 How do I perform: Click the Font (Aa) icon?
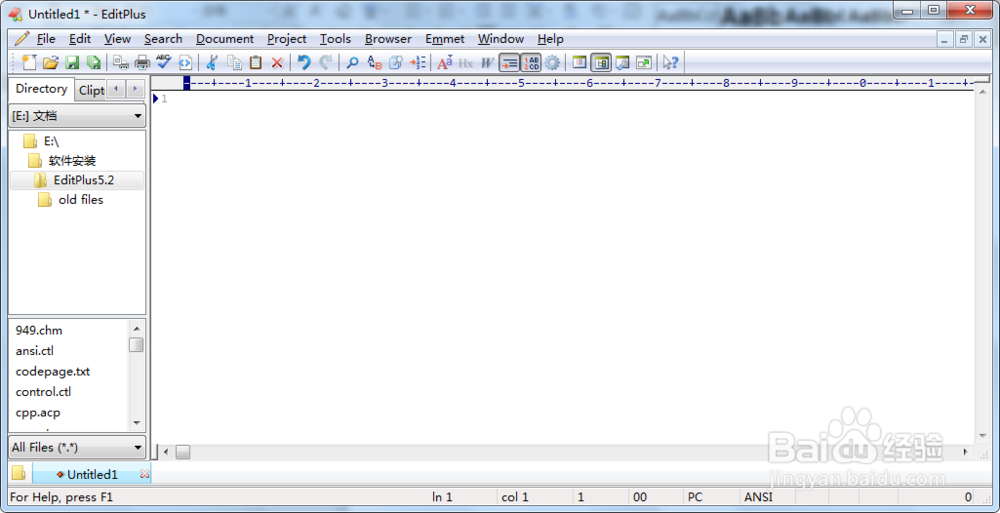[445, 63]
